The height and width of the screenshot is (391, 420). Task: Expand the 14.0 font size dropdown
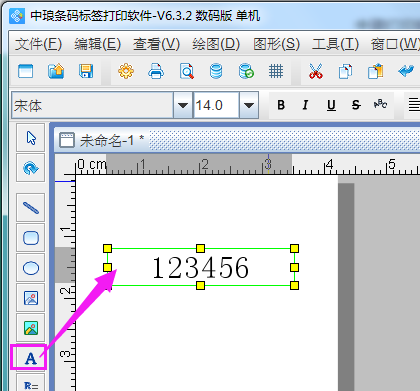click(x=249, y=105)
